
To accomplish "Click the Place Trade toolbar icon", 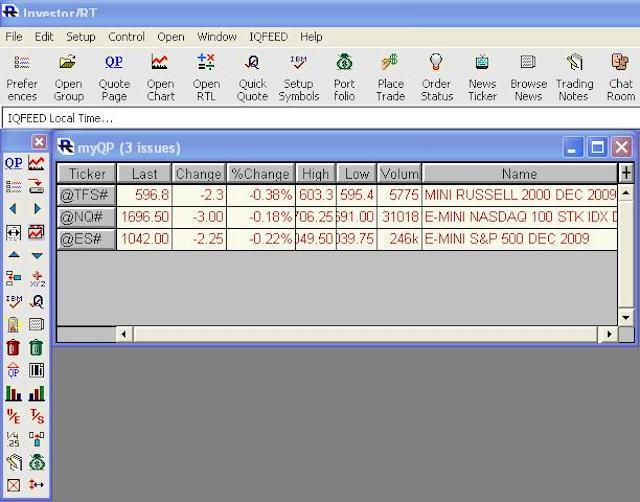I will (x=390, y=78).
